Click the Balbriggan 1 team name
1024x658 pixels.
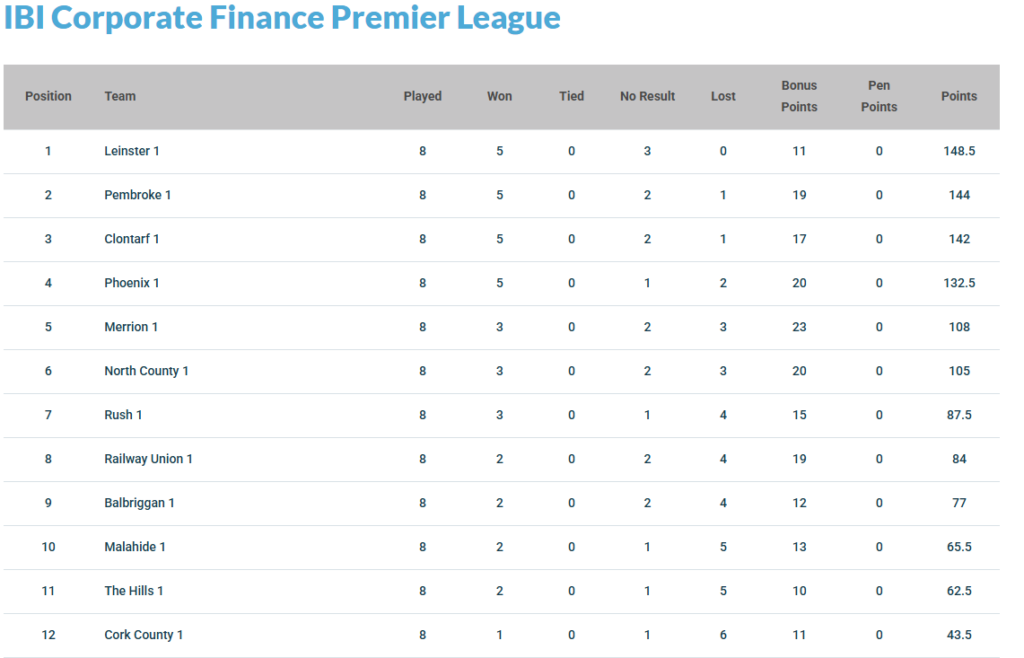tap(139, 503)
